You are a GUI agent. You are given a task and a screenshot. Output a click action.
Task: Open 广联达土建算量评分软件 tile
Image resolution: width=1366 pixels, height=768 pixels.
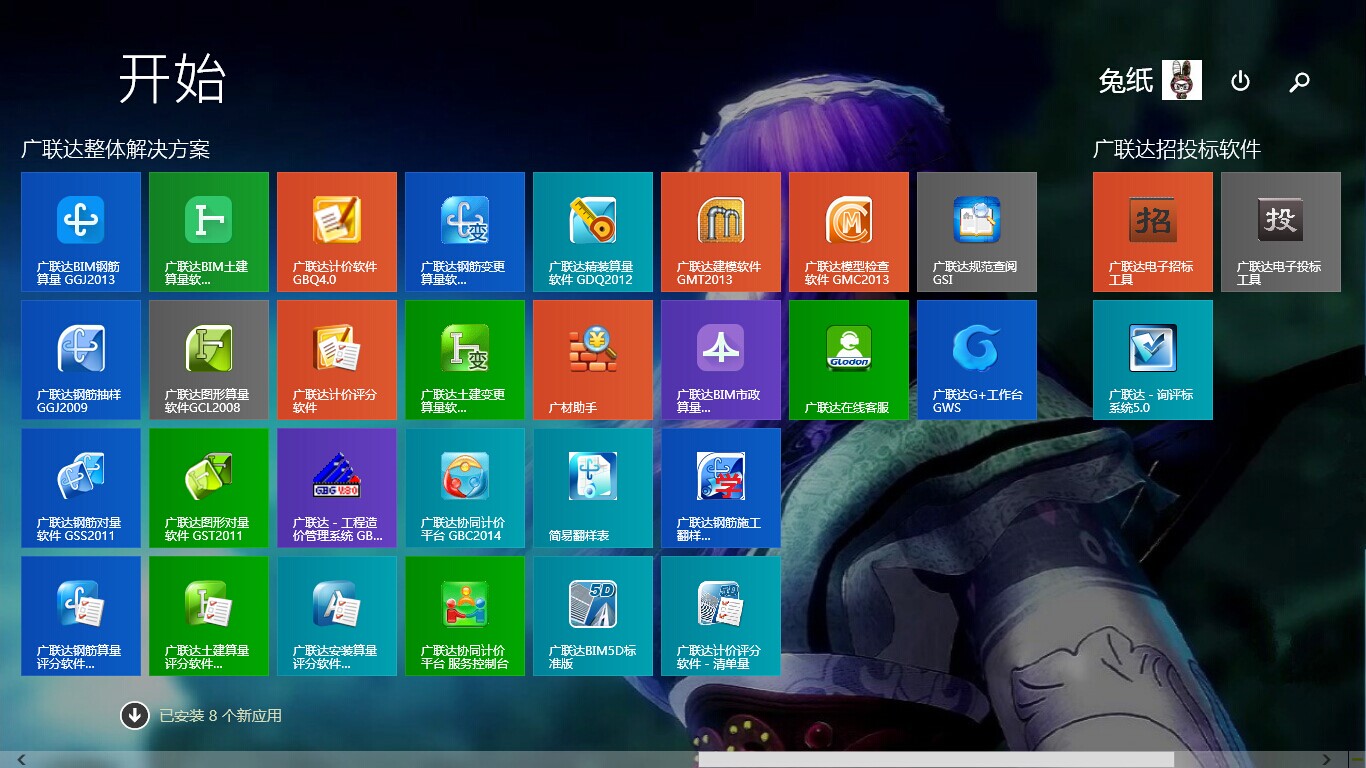209,616
